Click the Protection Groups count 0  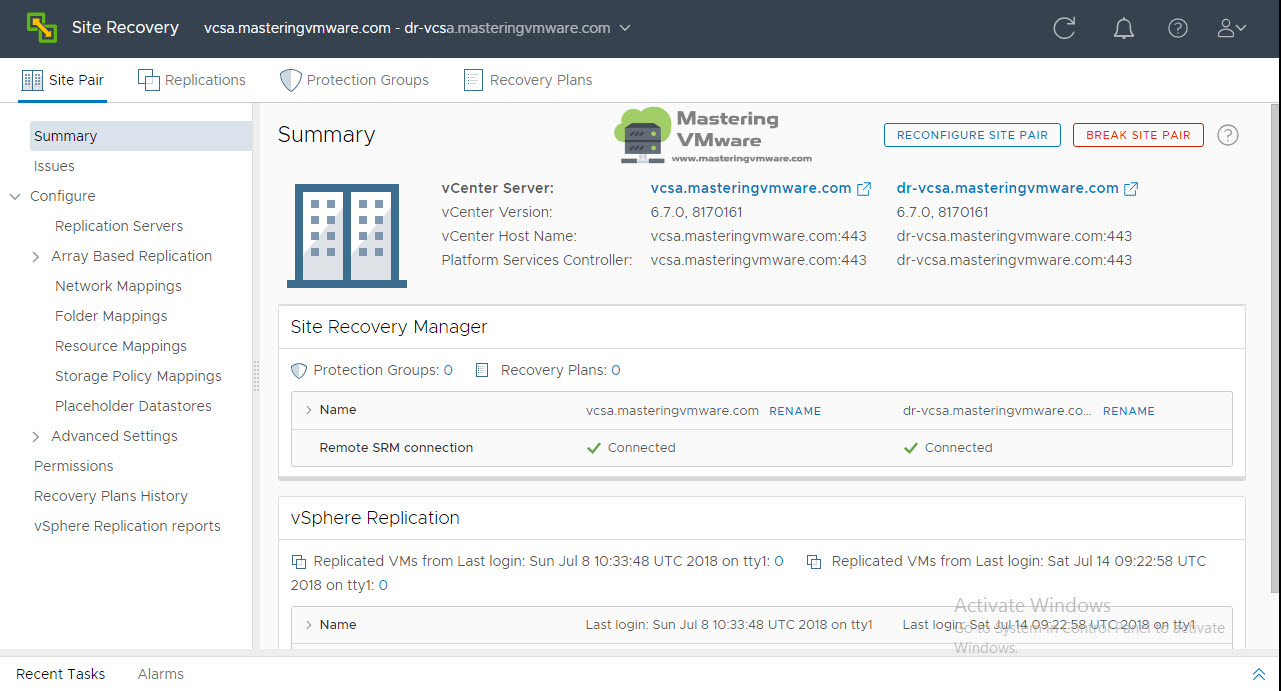(448, 370)
